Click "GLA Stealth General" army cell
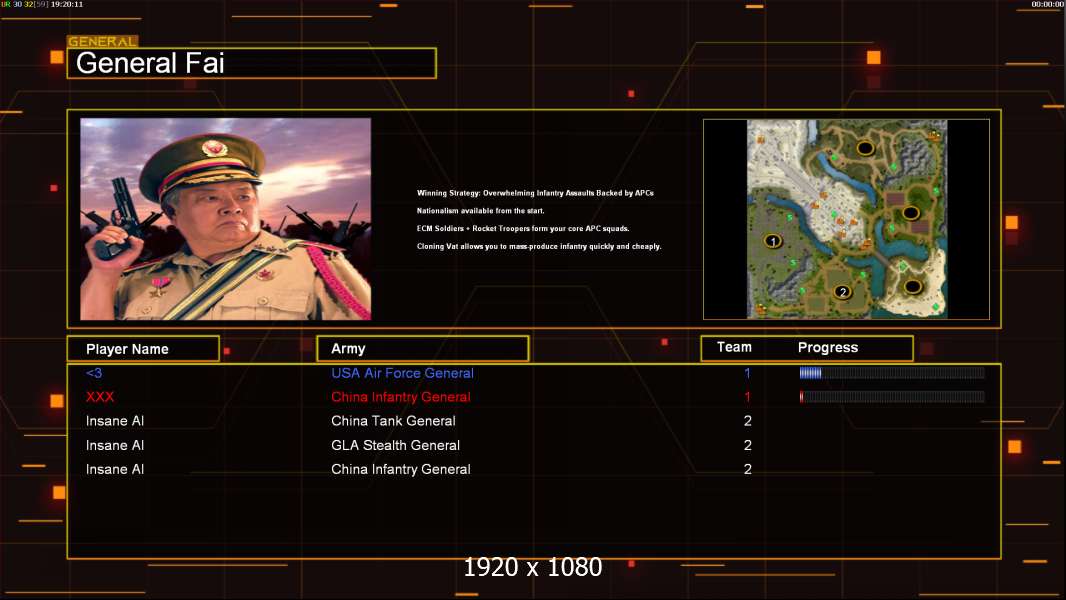The width and height of the screenshot is (1066, 600). [396, 445]
